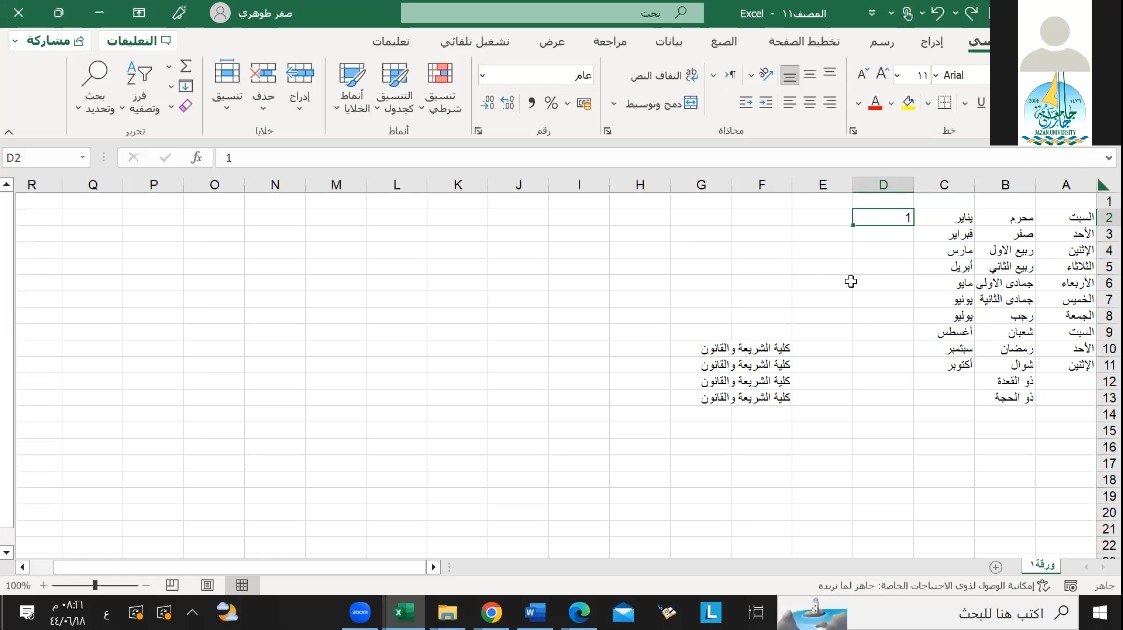The image size is (1123, 630).
Task: Click the Sort and Filter icon
Action: pyautogui.click(x=139, y=74)
